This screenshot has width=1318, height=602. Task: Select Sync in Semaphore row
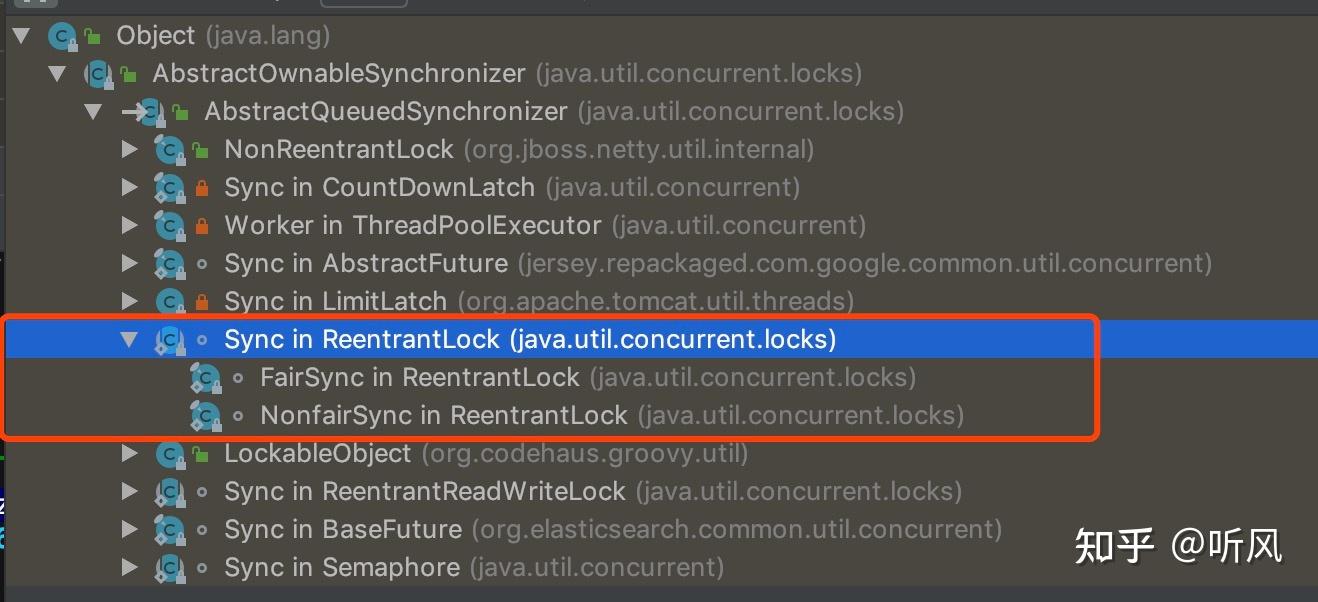[341, 568]
